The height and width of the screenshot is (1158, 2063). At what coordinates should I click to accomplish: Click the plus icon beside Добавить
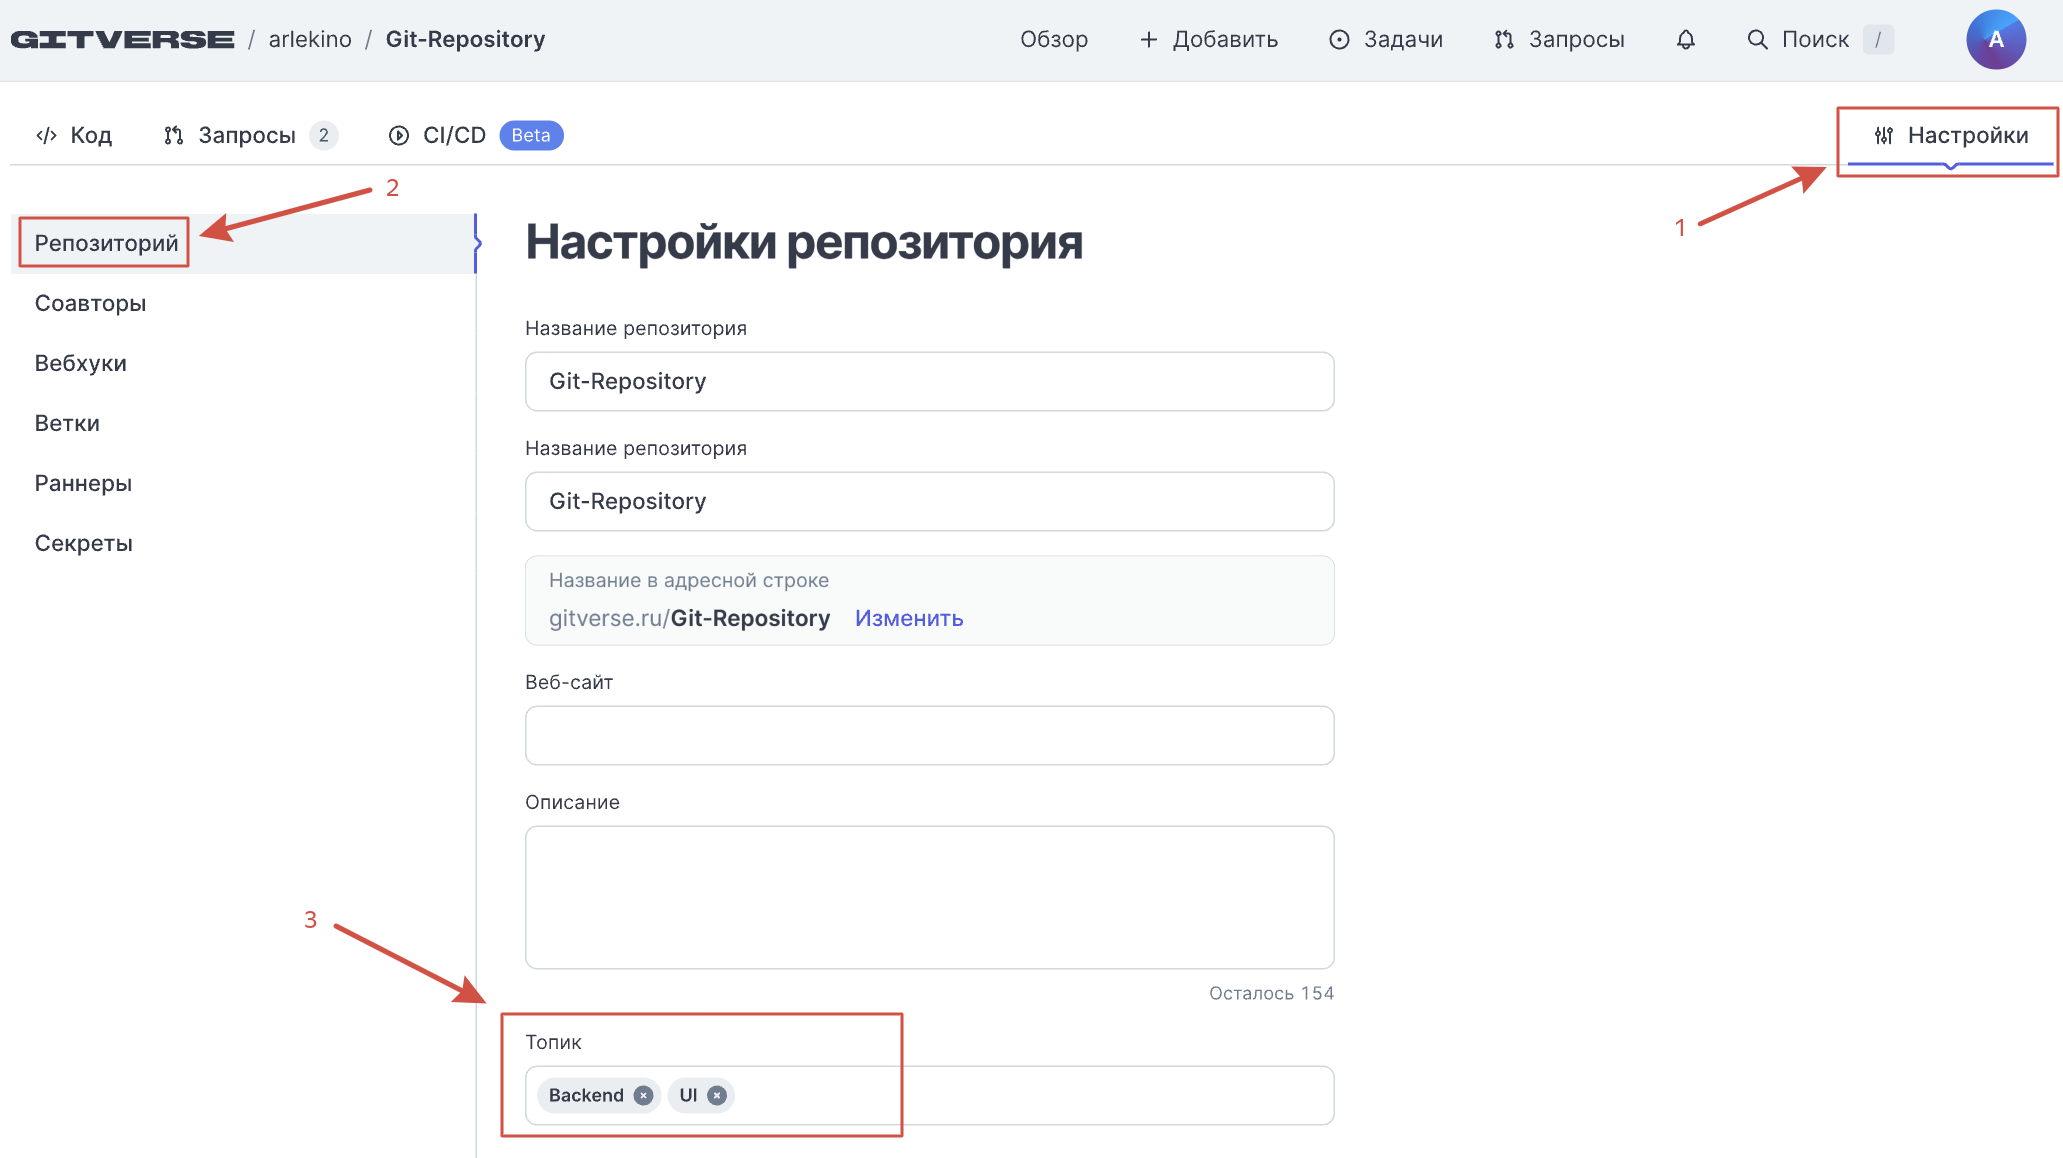tap(1149, 39)
